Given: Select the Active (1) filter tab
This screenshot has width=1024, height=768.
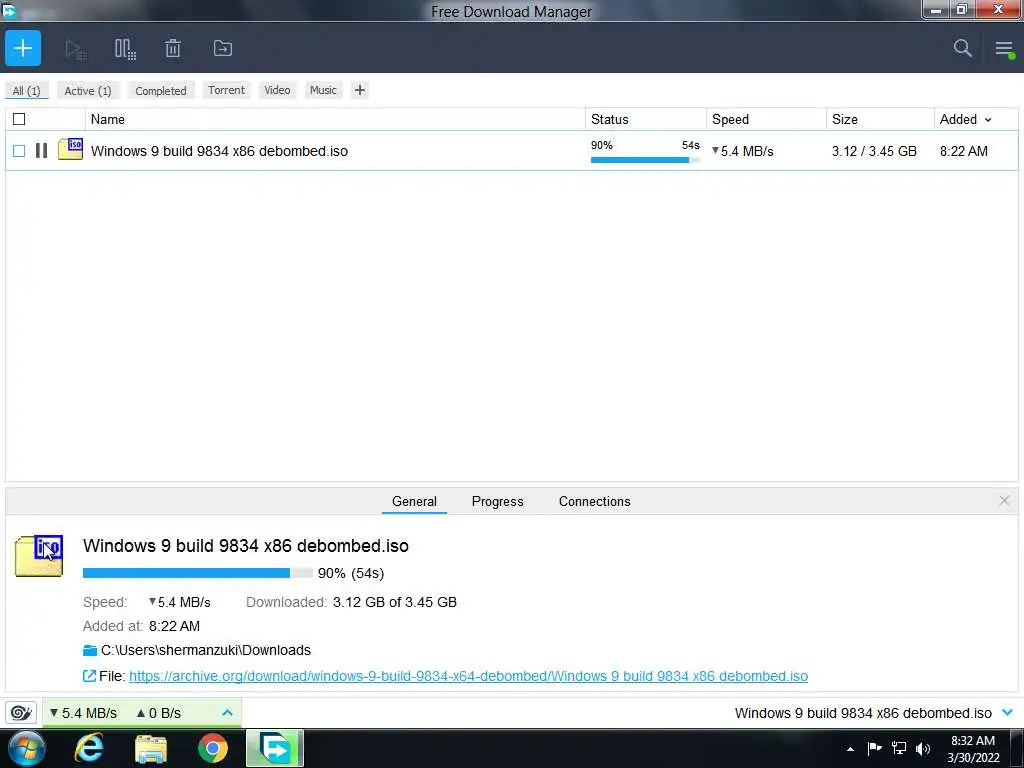Looking at the screenshot, I should pyautogui.click(x=88, y=91).
